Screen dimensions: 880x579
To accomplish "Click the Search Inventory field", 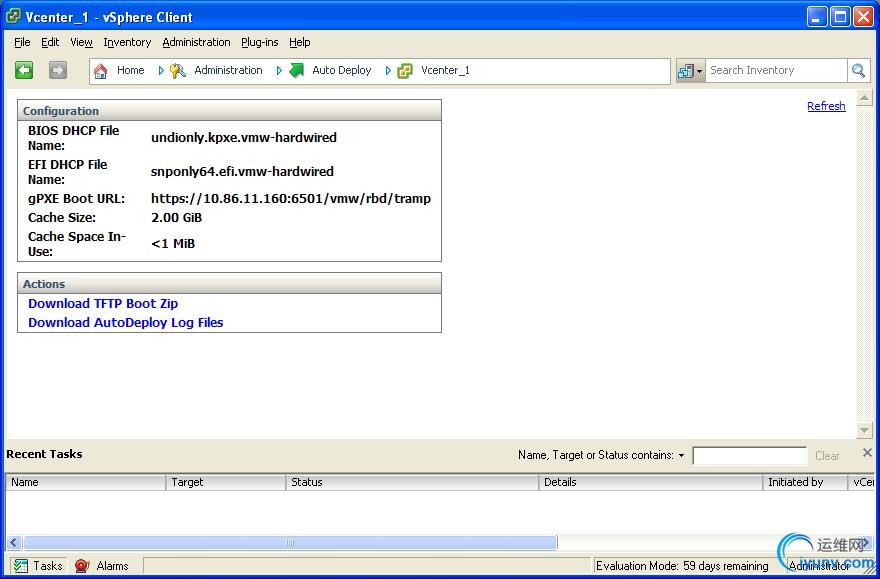I will pos(776,71).
